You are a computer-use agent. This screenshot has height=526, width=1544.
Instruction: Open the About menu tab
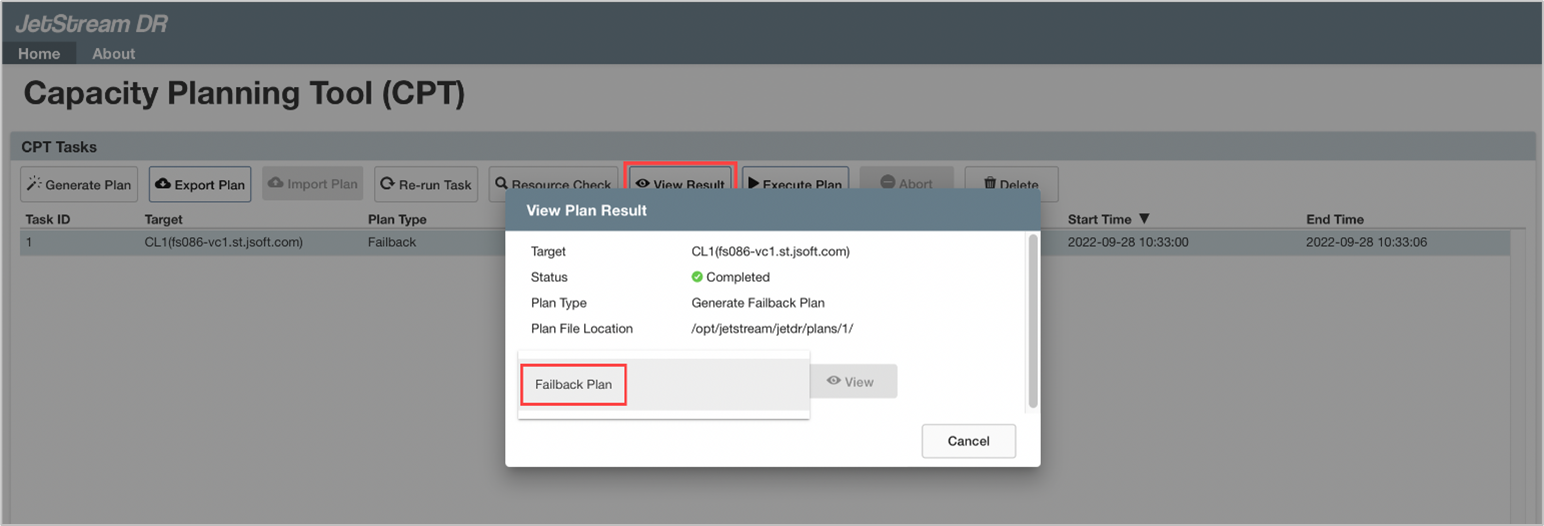(114, 53)
